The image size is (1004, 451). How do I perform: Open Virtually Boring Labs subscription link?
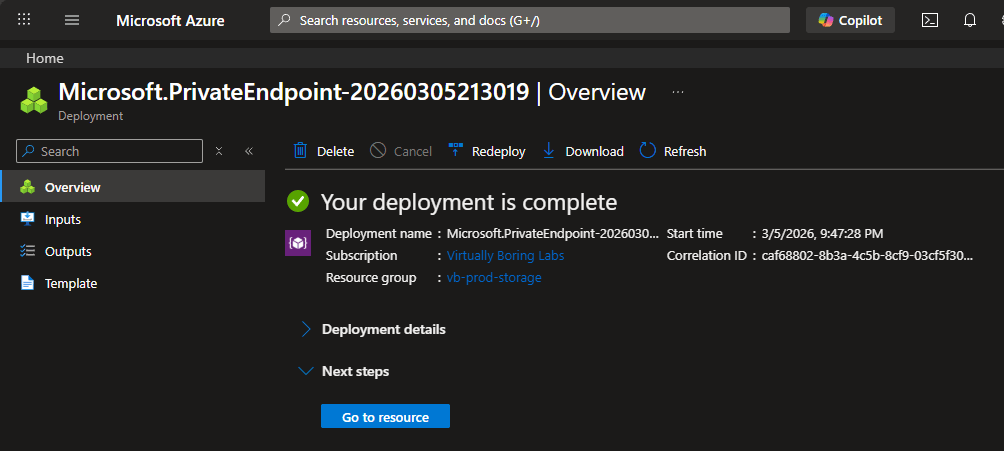506,256
